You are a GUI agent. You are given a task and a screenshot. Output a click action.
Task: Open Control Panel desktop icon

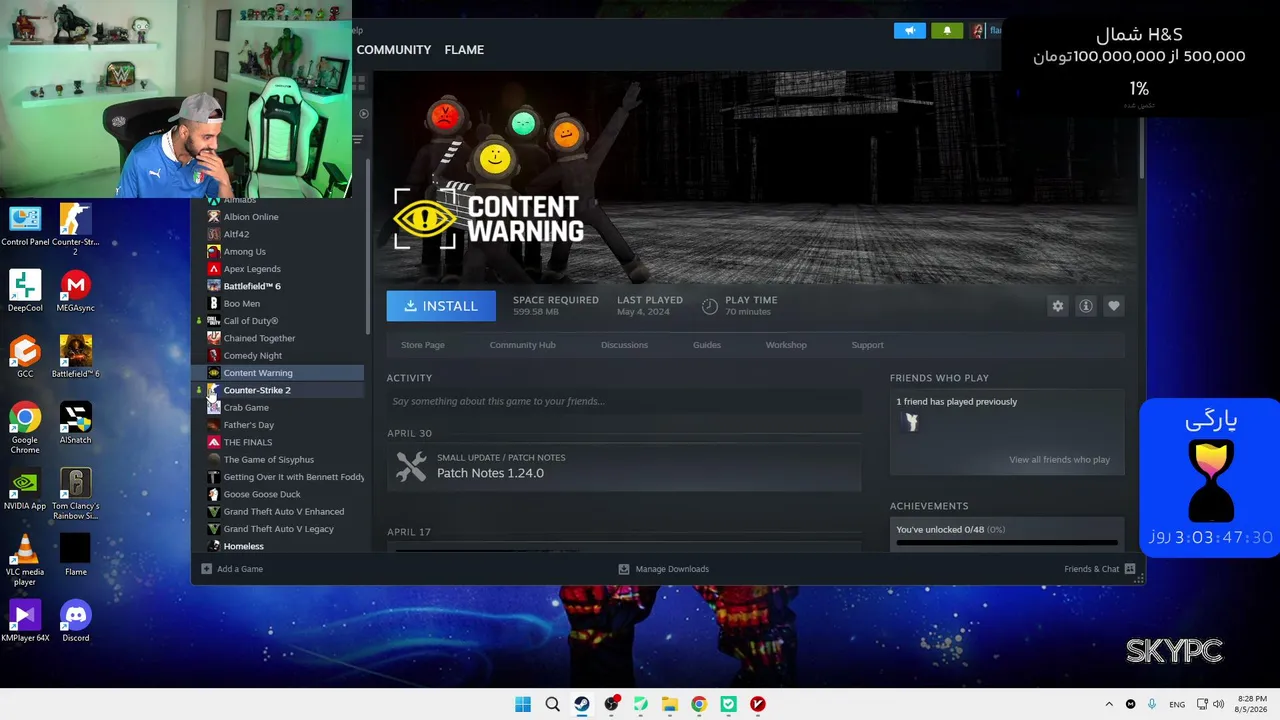pyautogui.click(x=25, y=225)
